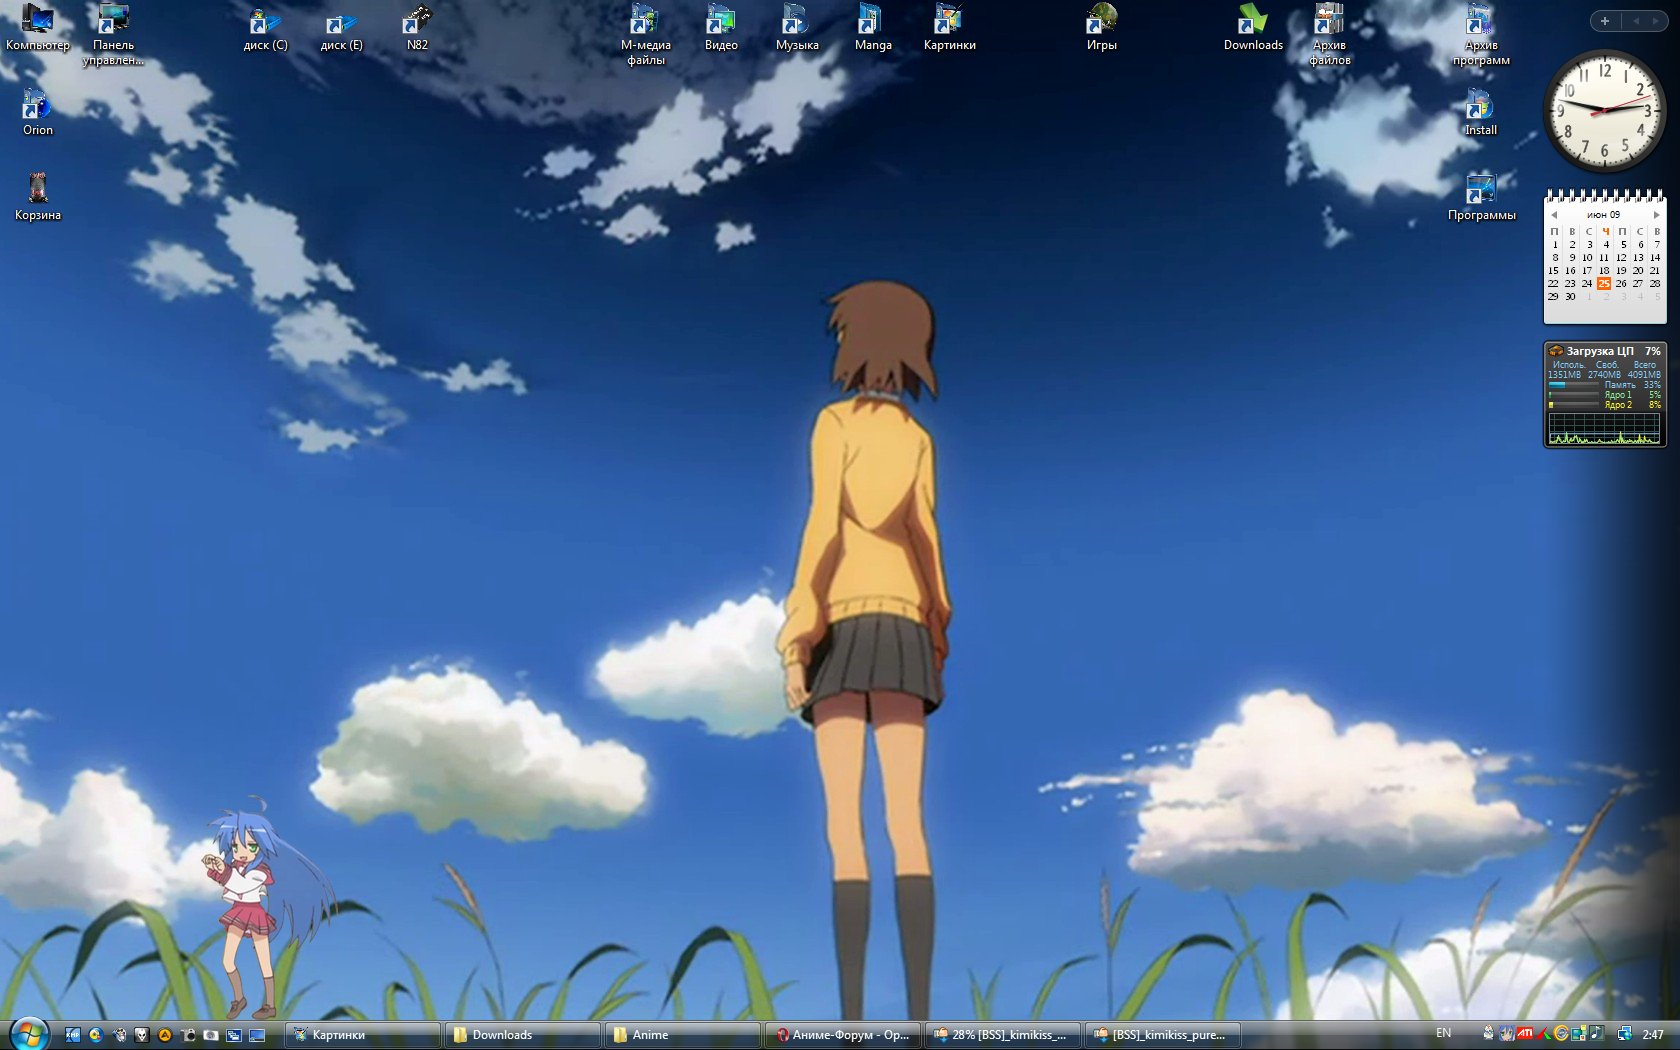Open the Архив файлов shortcut
Viewport: 1680px width, 1050px height.
tap(1329, 34)
